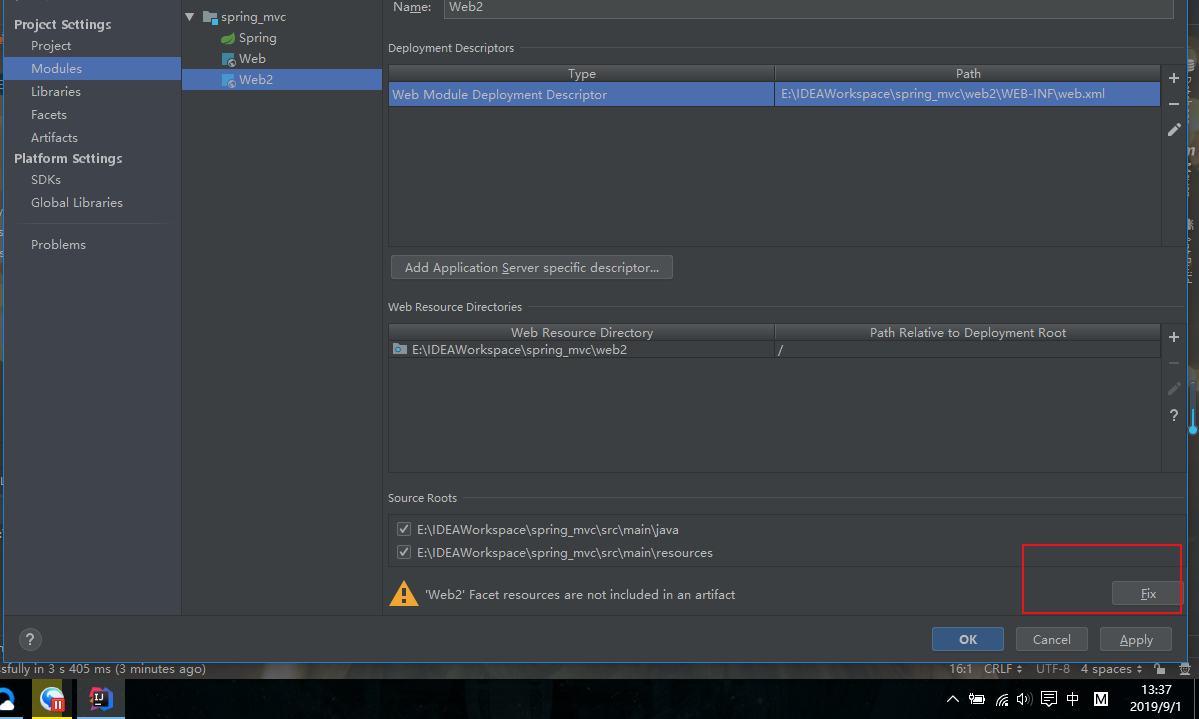Click the Fix button for Web2 facet
The image size is (1199, 719).
pos(1147,594)
